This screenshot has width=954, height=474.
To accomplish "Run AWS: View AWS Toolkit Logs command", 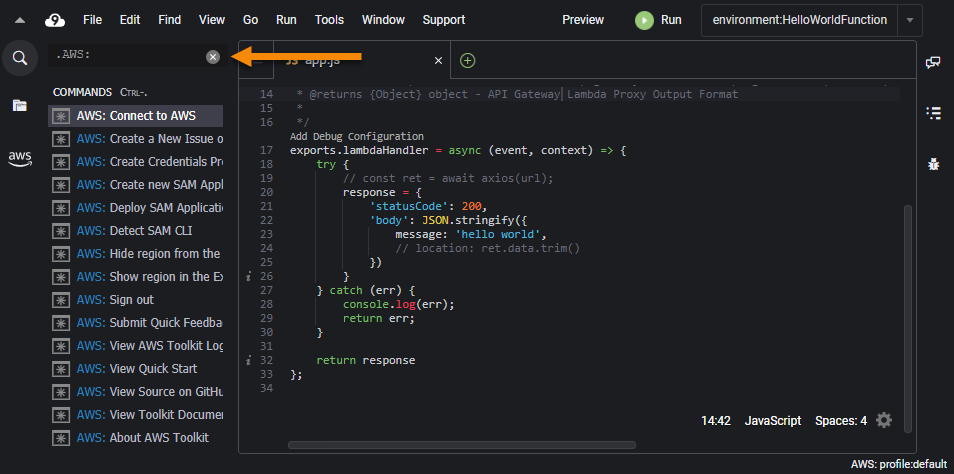I will pos(136,346).
